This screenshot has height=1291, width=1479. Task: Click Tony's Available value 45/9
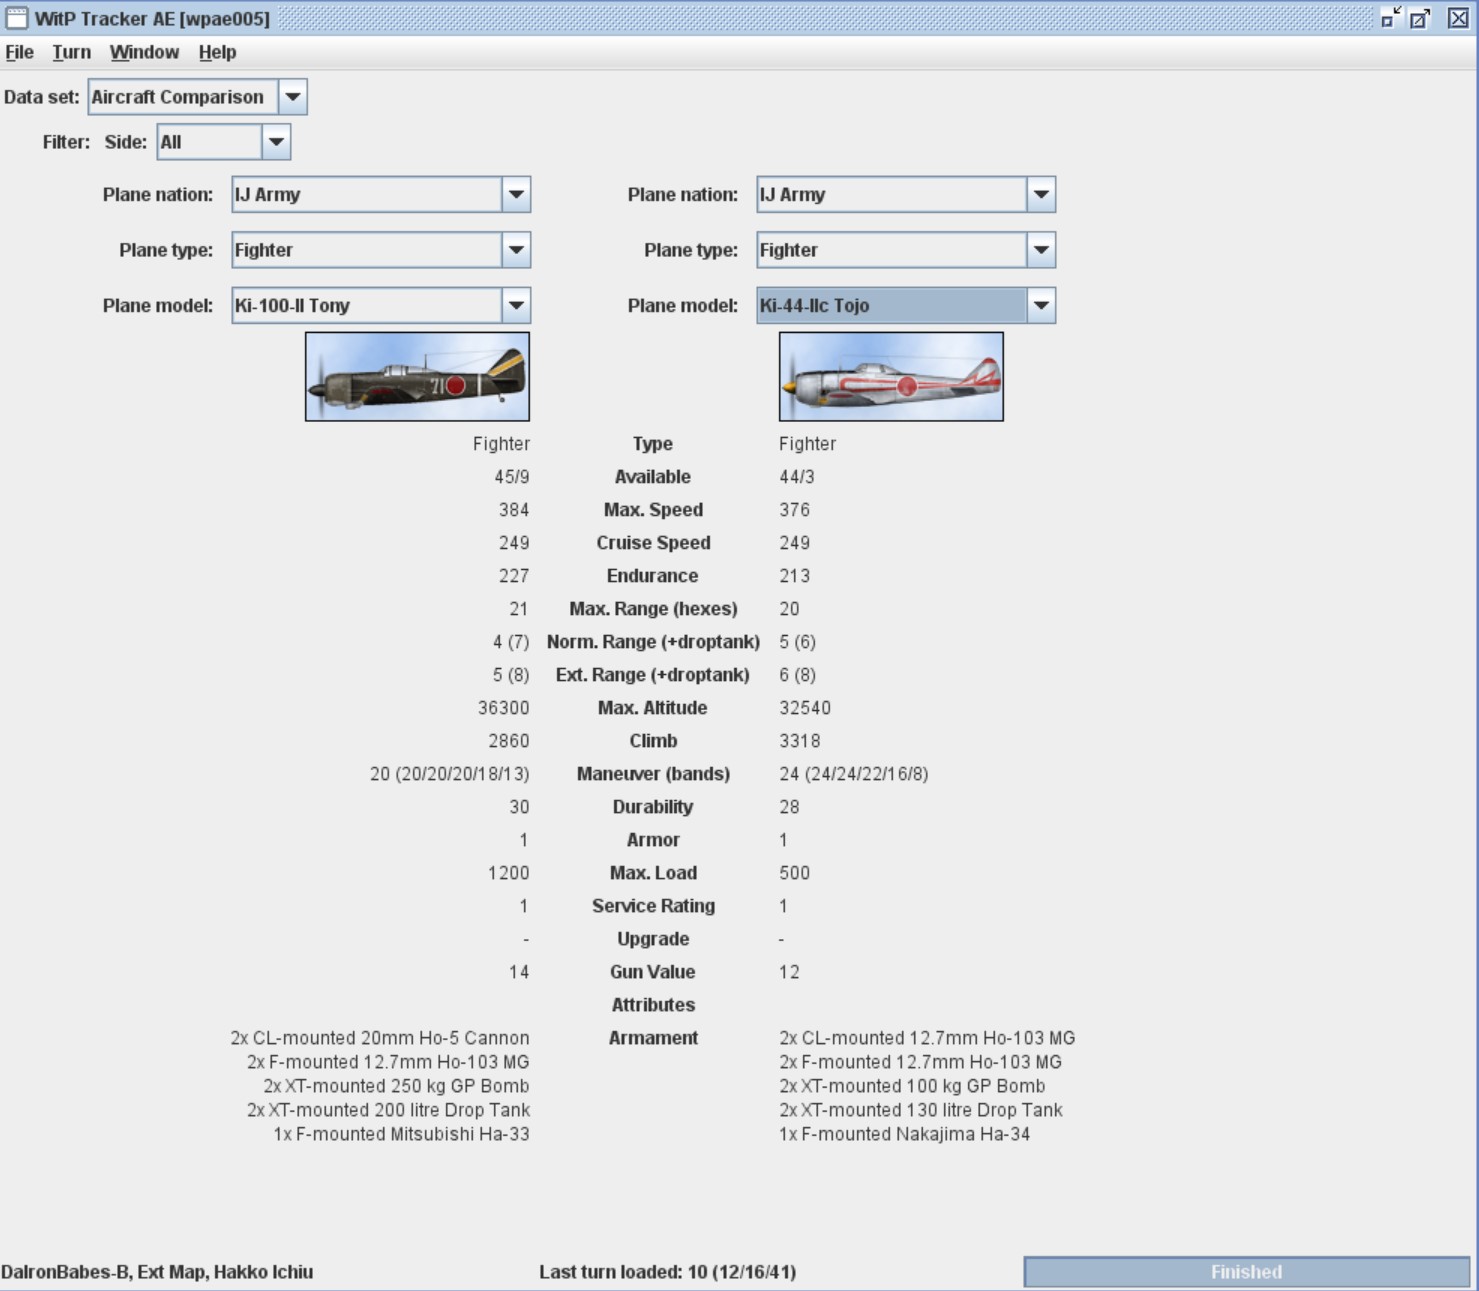click(x=512, y=477)
